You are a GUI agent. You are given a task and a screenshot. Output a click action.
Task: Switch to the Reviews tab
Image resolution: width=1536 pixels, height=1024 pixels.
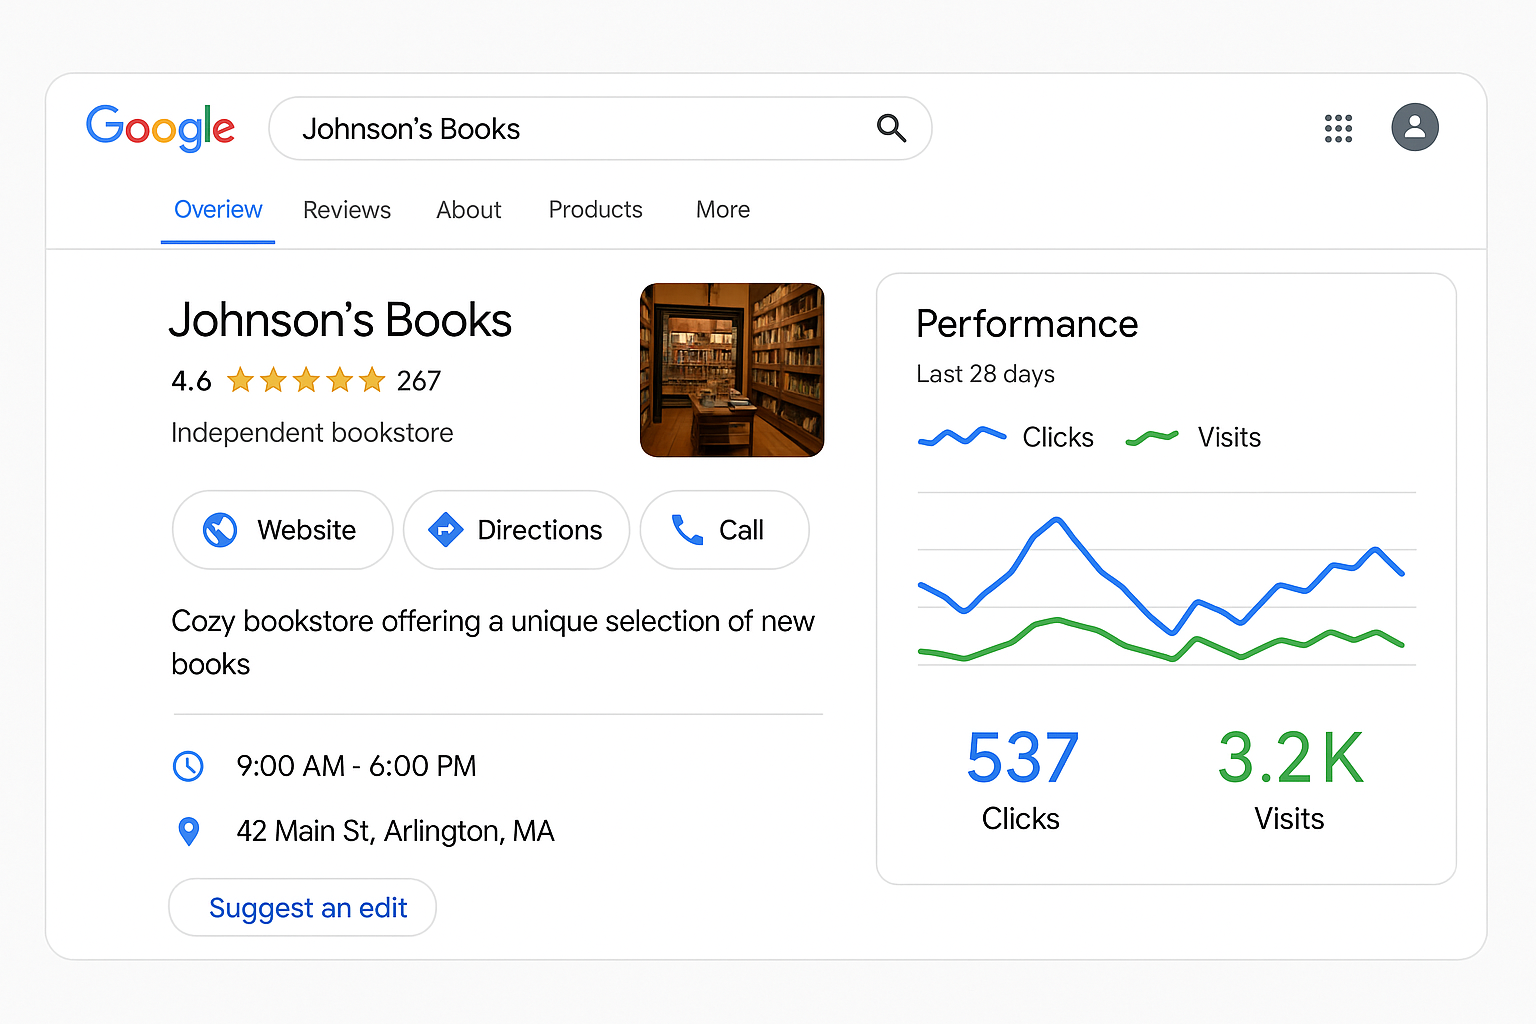tap(346, 210)
